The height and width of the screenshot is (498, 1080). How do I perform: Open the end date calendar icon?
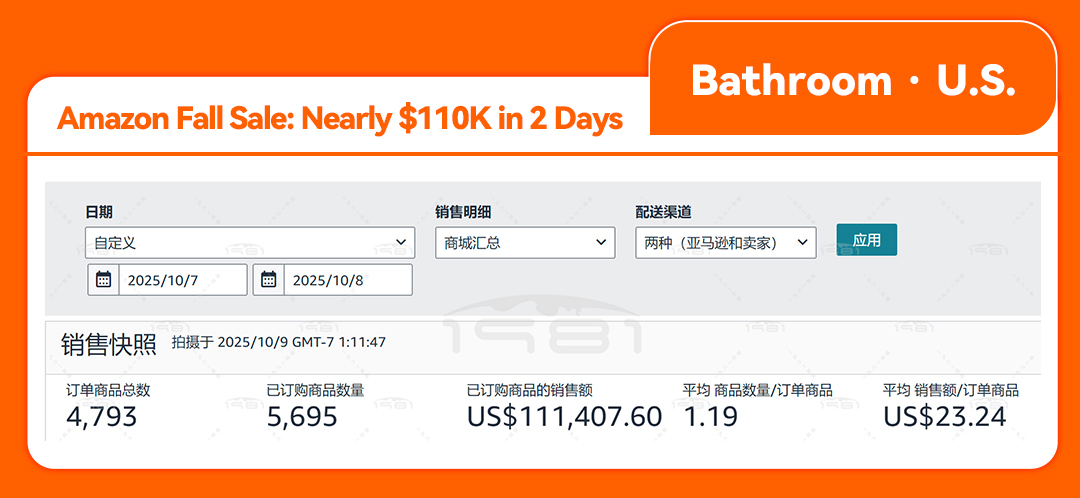[268, 280]
